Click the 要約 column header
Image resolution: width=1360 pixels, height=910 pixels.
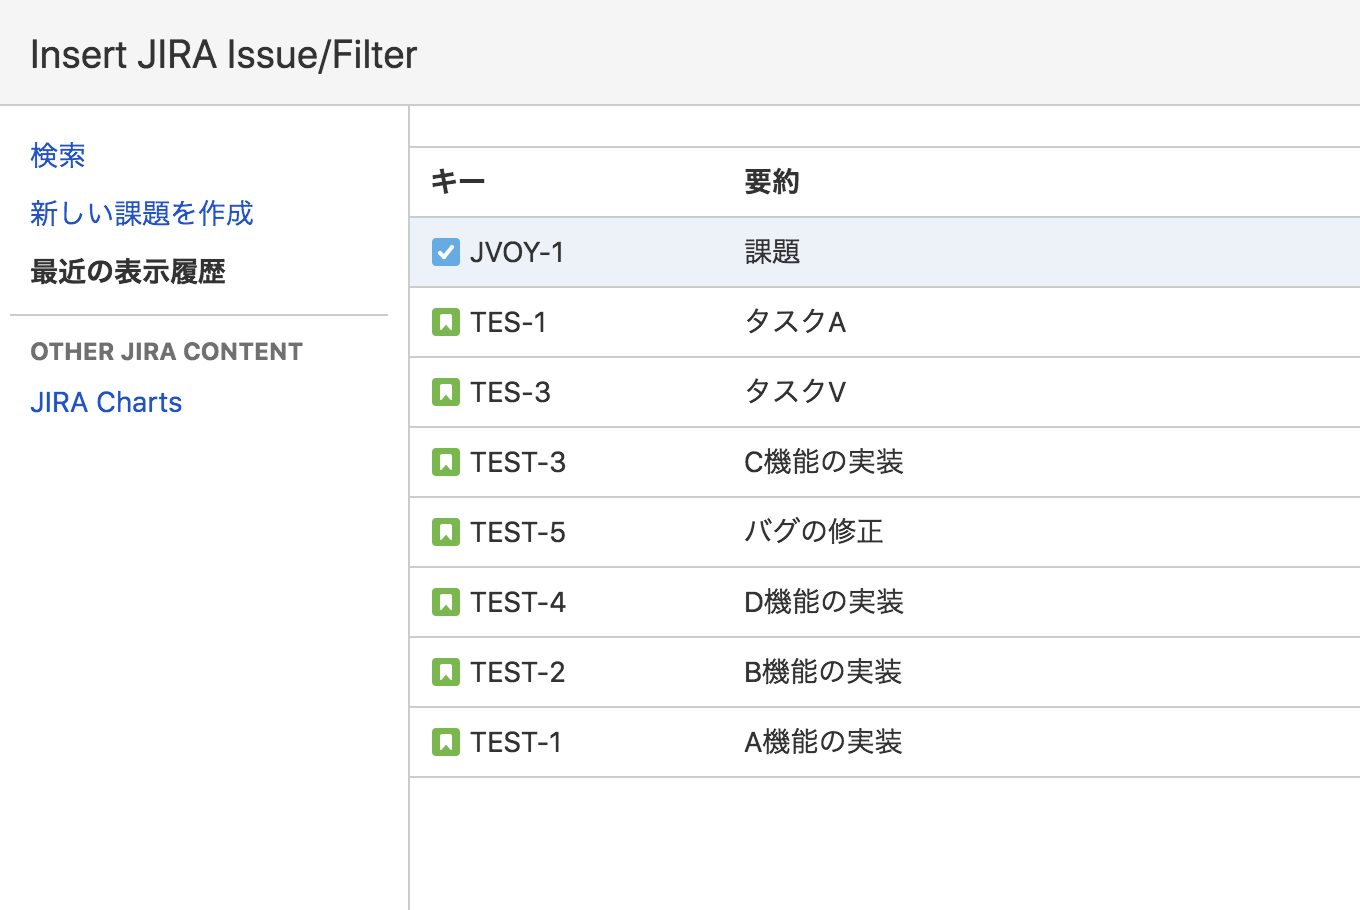click(x=772, y=182)
